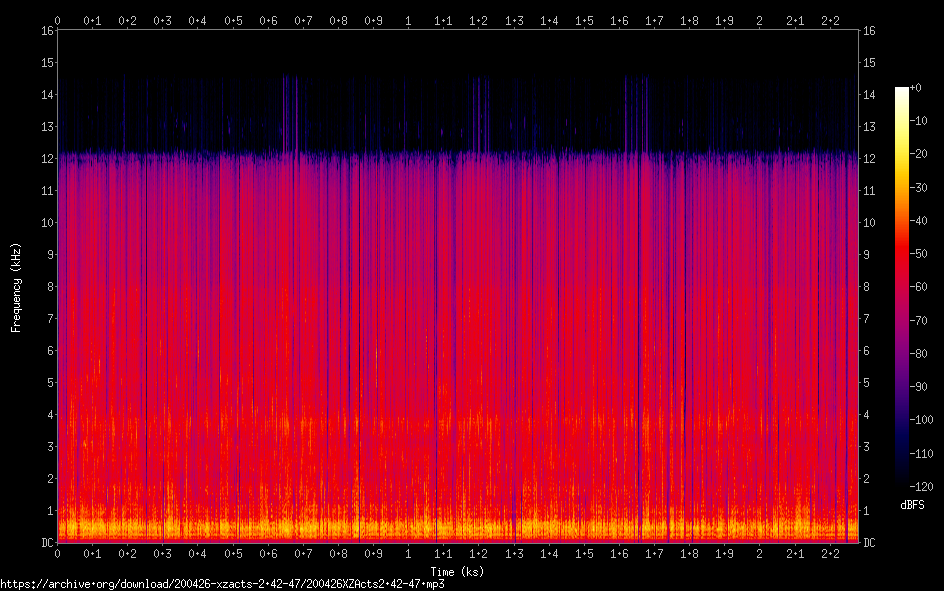Click the "1.9" tick on the top time axis
944x591 pixels.
724,21
